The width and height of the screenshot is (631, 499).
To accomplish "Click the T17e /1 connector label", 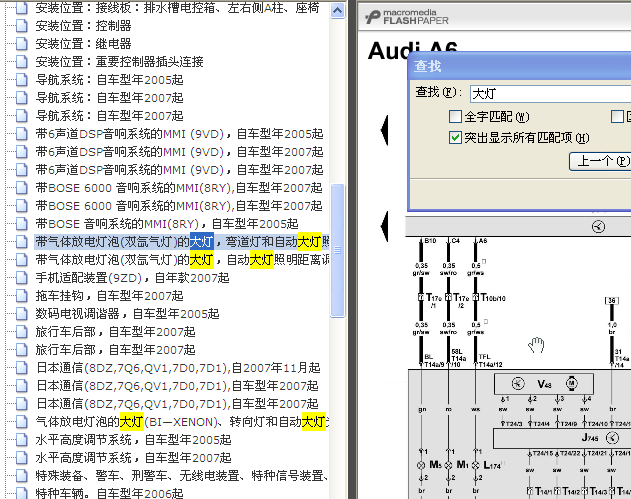I will 434,300.
